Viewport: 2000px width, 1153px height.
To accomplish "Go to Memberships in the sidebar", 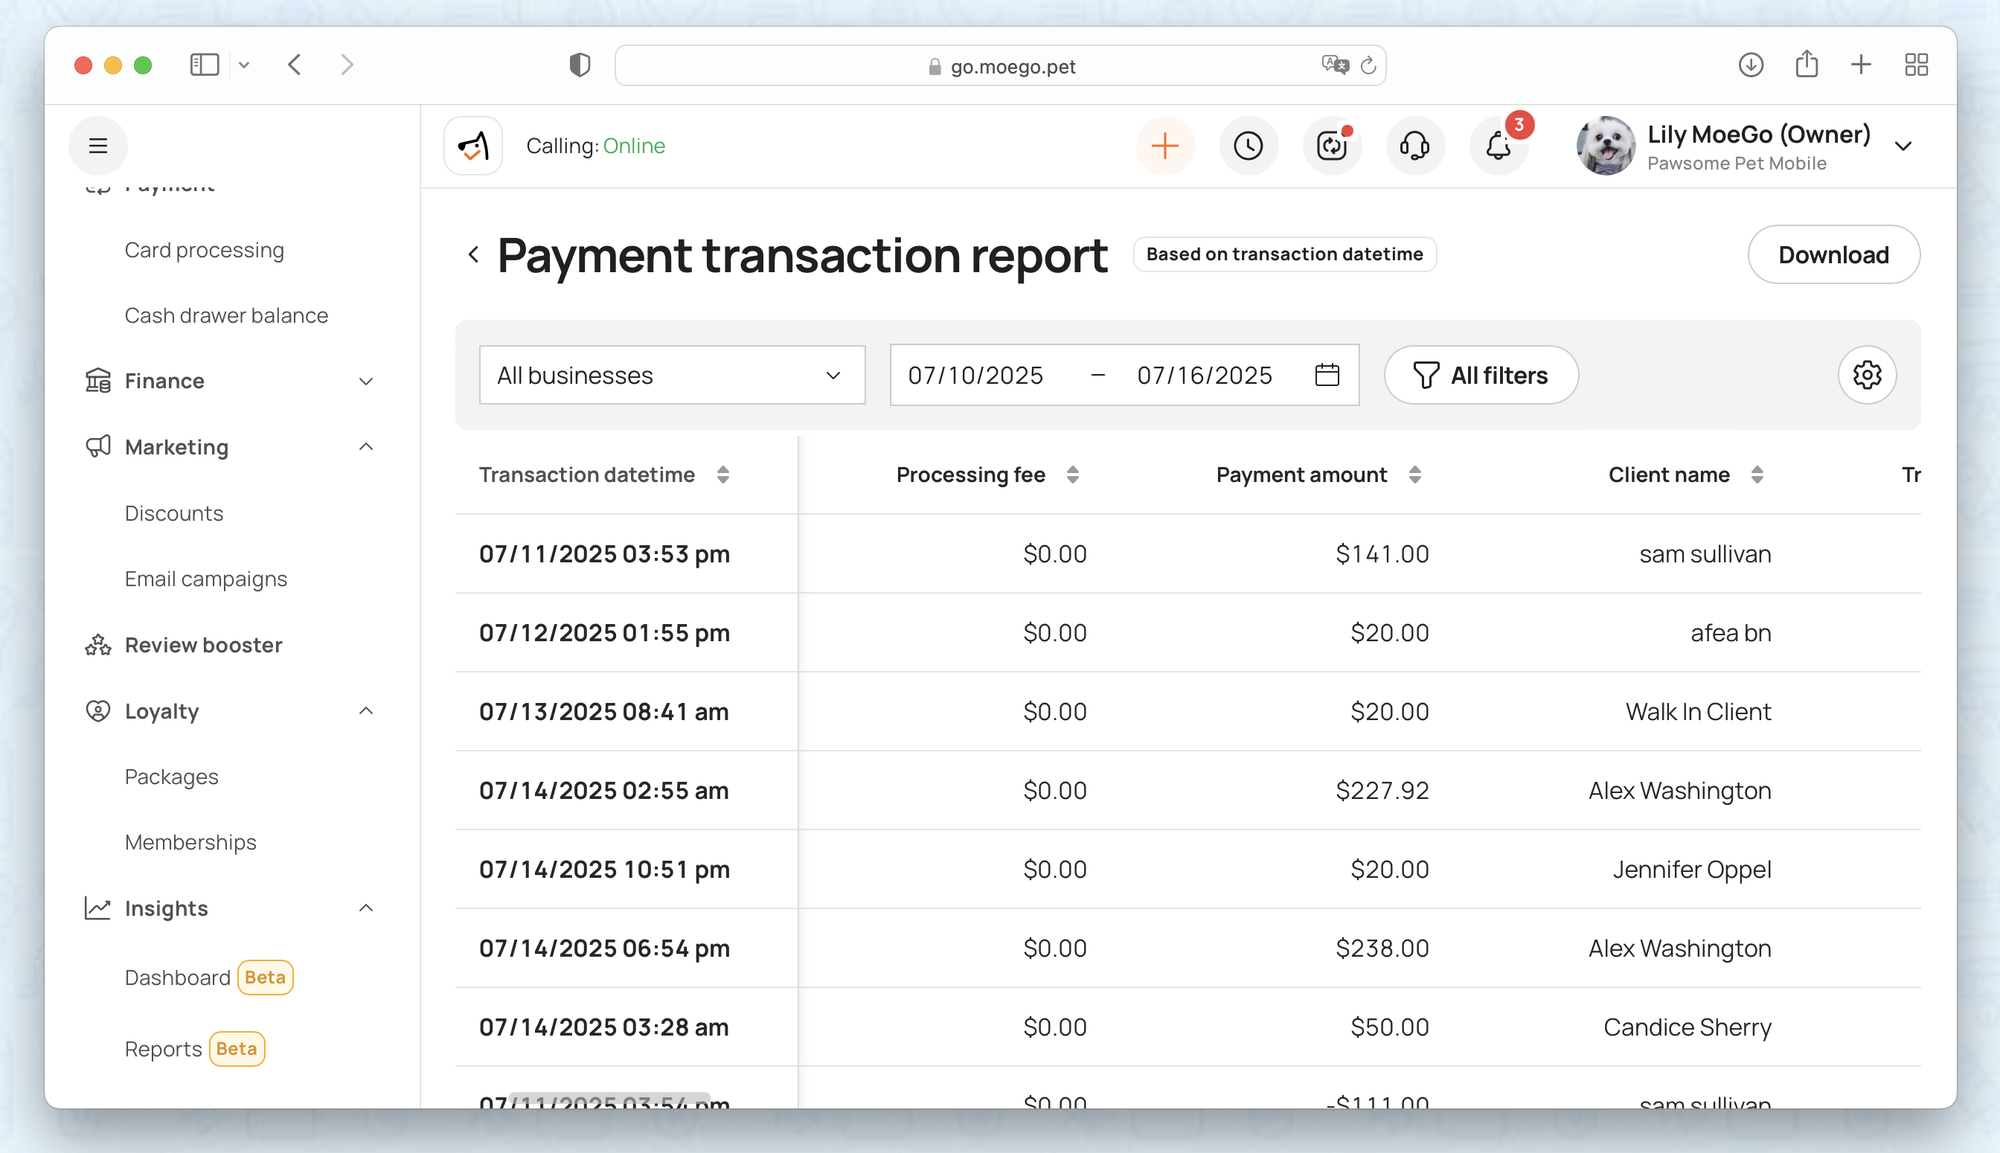I will (191, 842).
